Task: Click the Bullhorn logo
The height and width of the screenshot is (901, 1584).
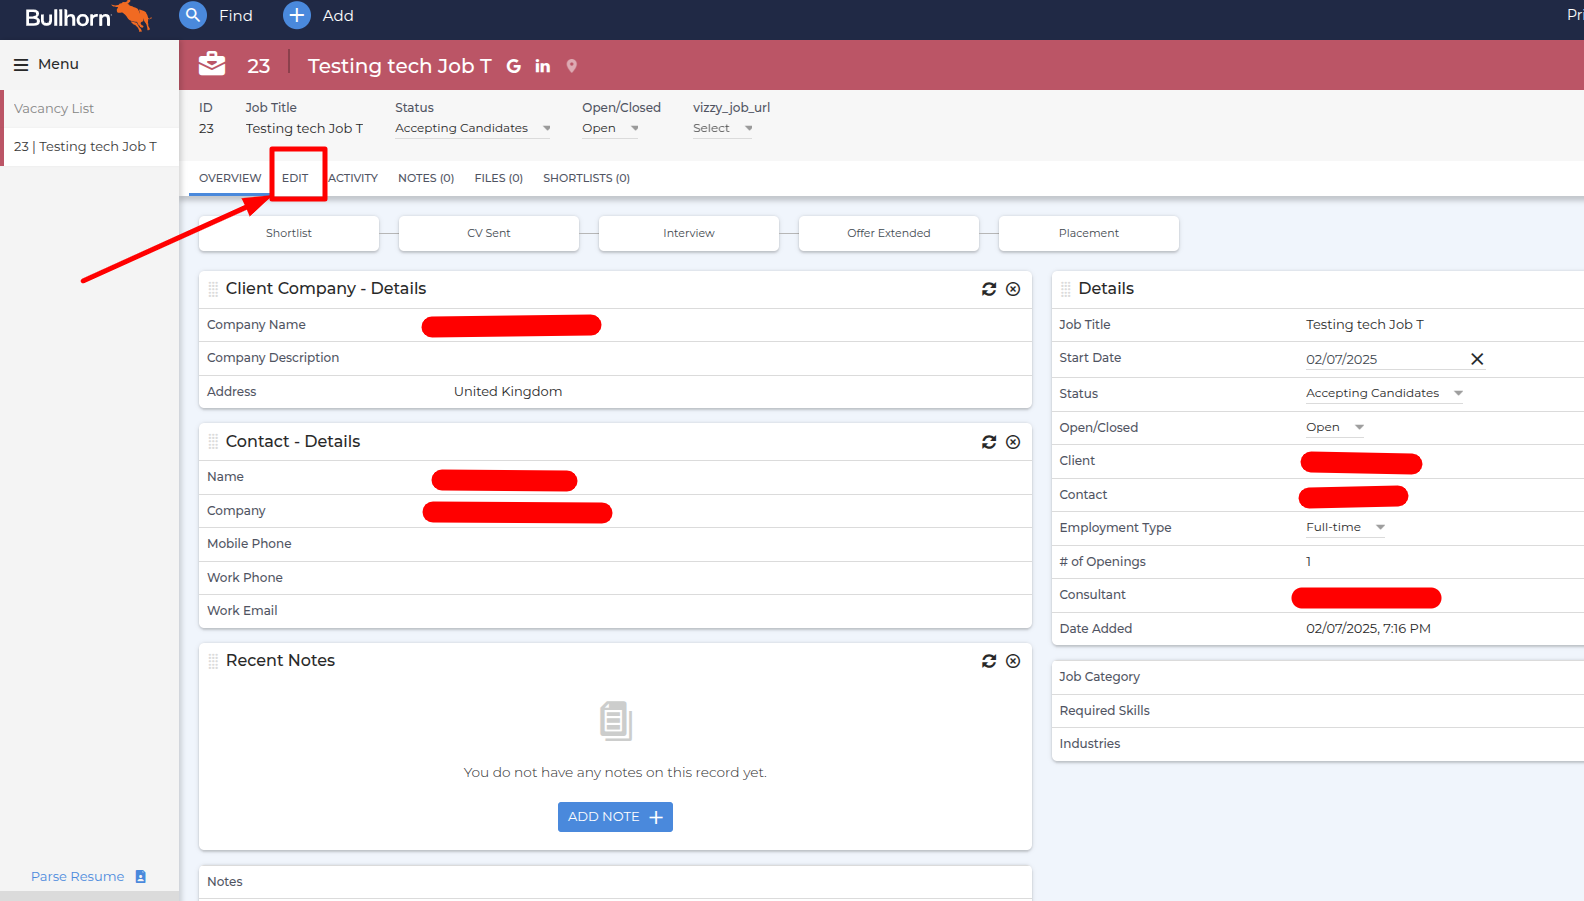Action: 88,17
